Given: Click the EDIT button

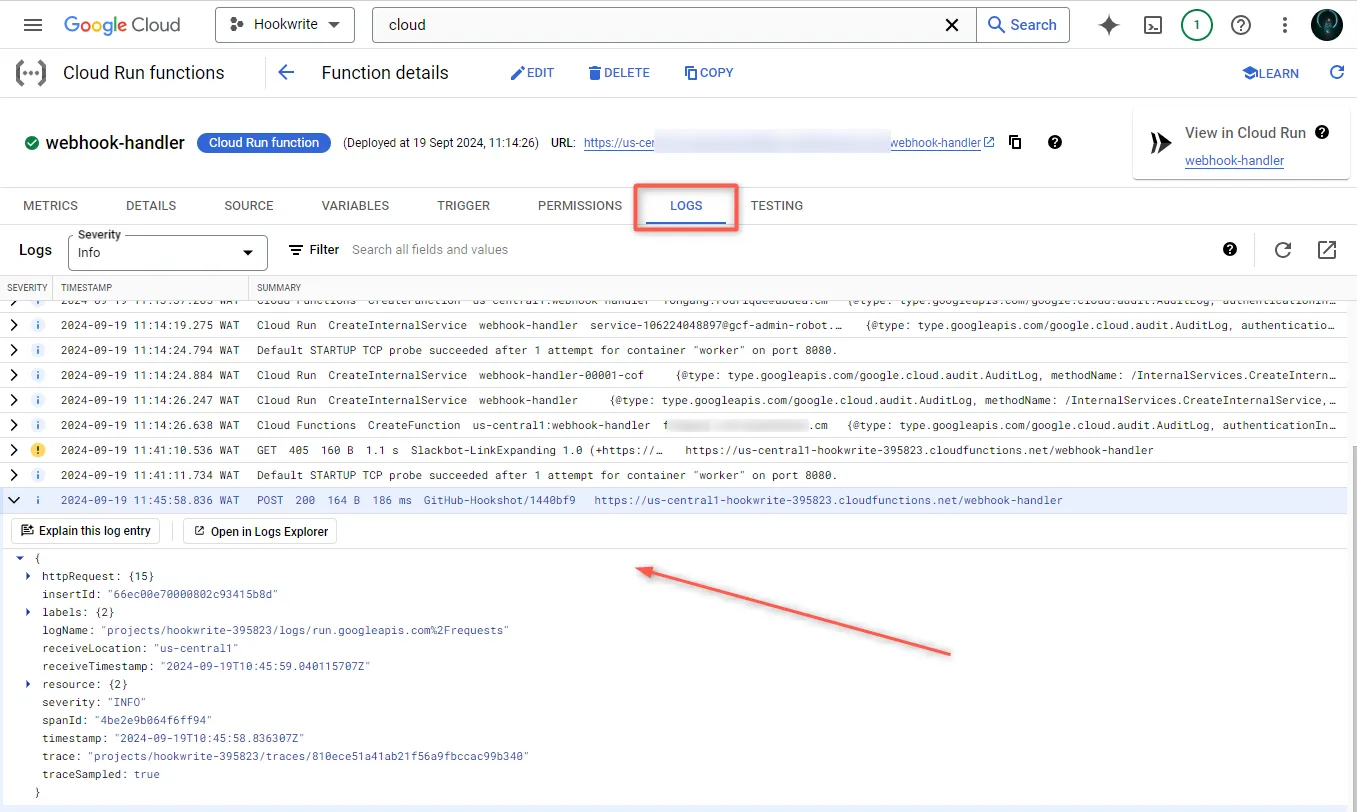Looking at the screenshot, I should tap(532, 73).
